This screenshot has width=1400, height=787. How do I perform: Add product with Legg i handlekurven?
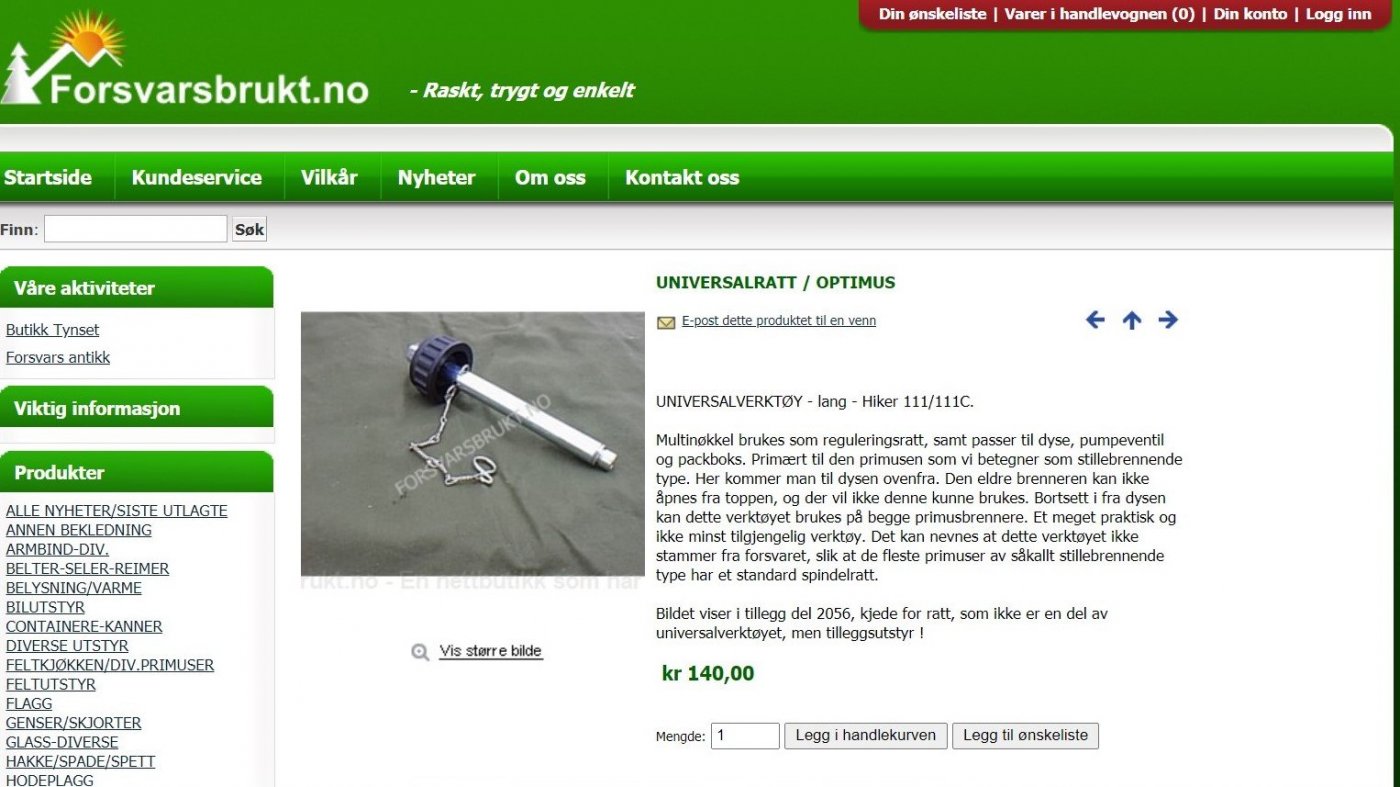(866, 736)
